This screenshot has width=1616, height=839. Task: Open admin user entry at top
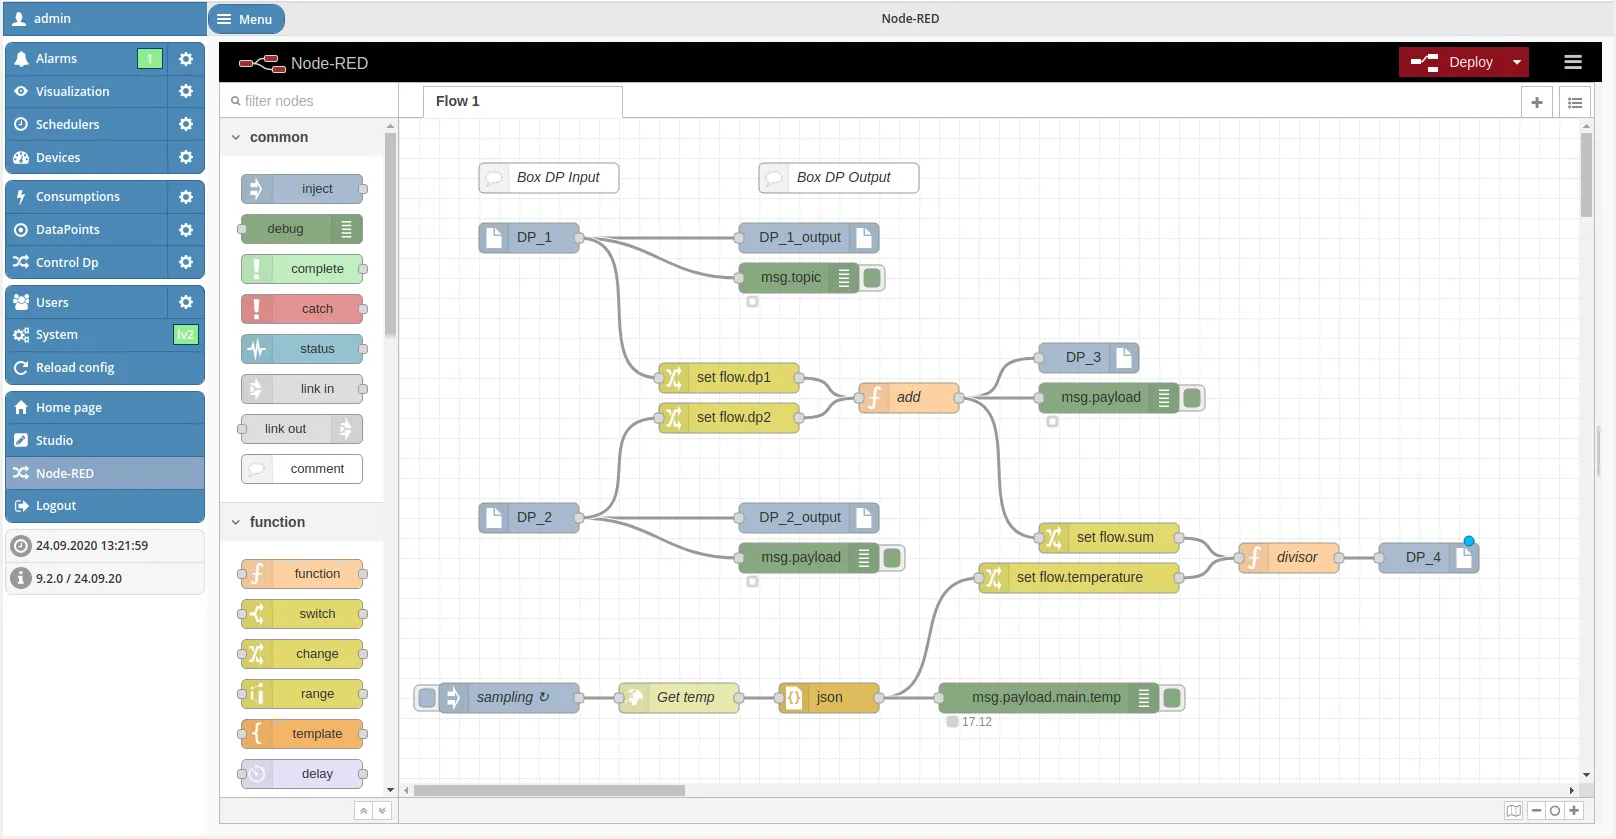click(x=104, y=19)
